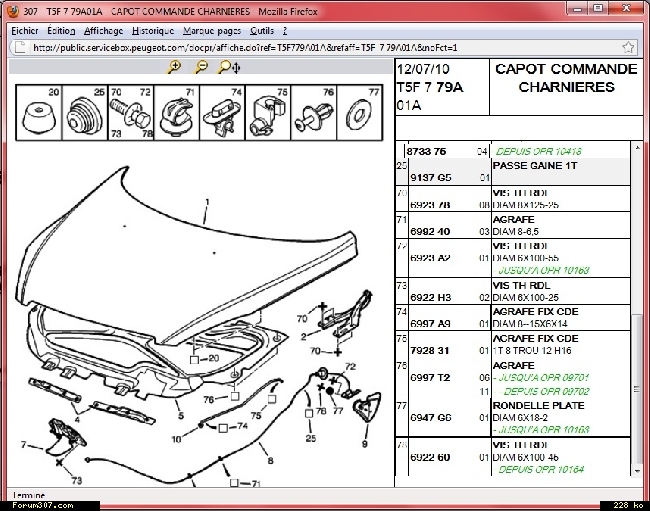The image size is (650, 511).
Task: Click checkbox next to callout 71 in diagram
Action: [234, 483]
